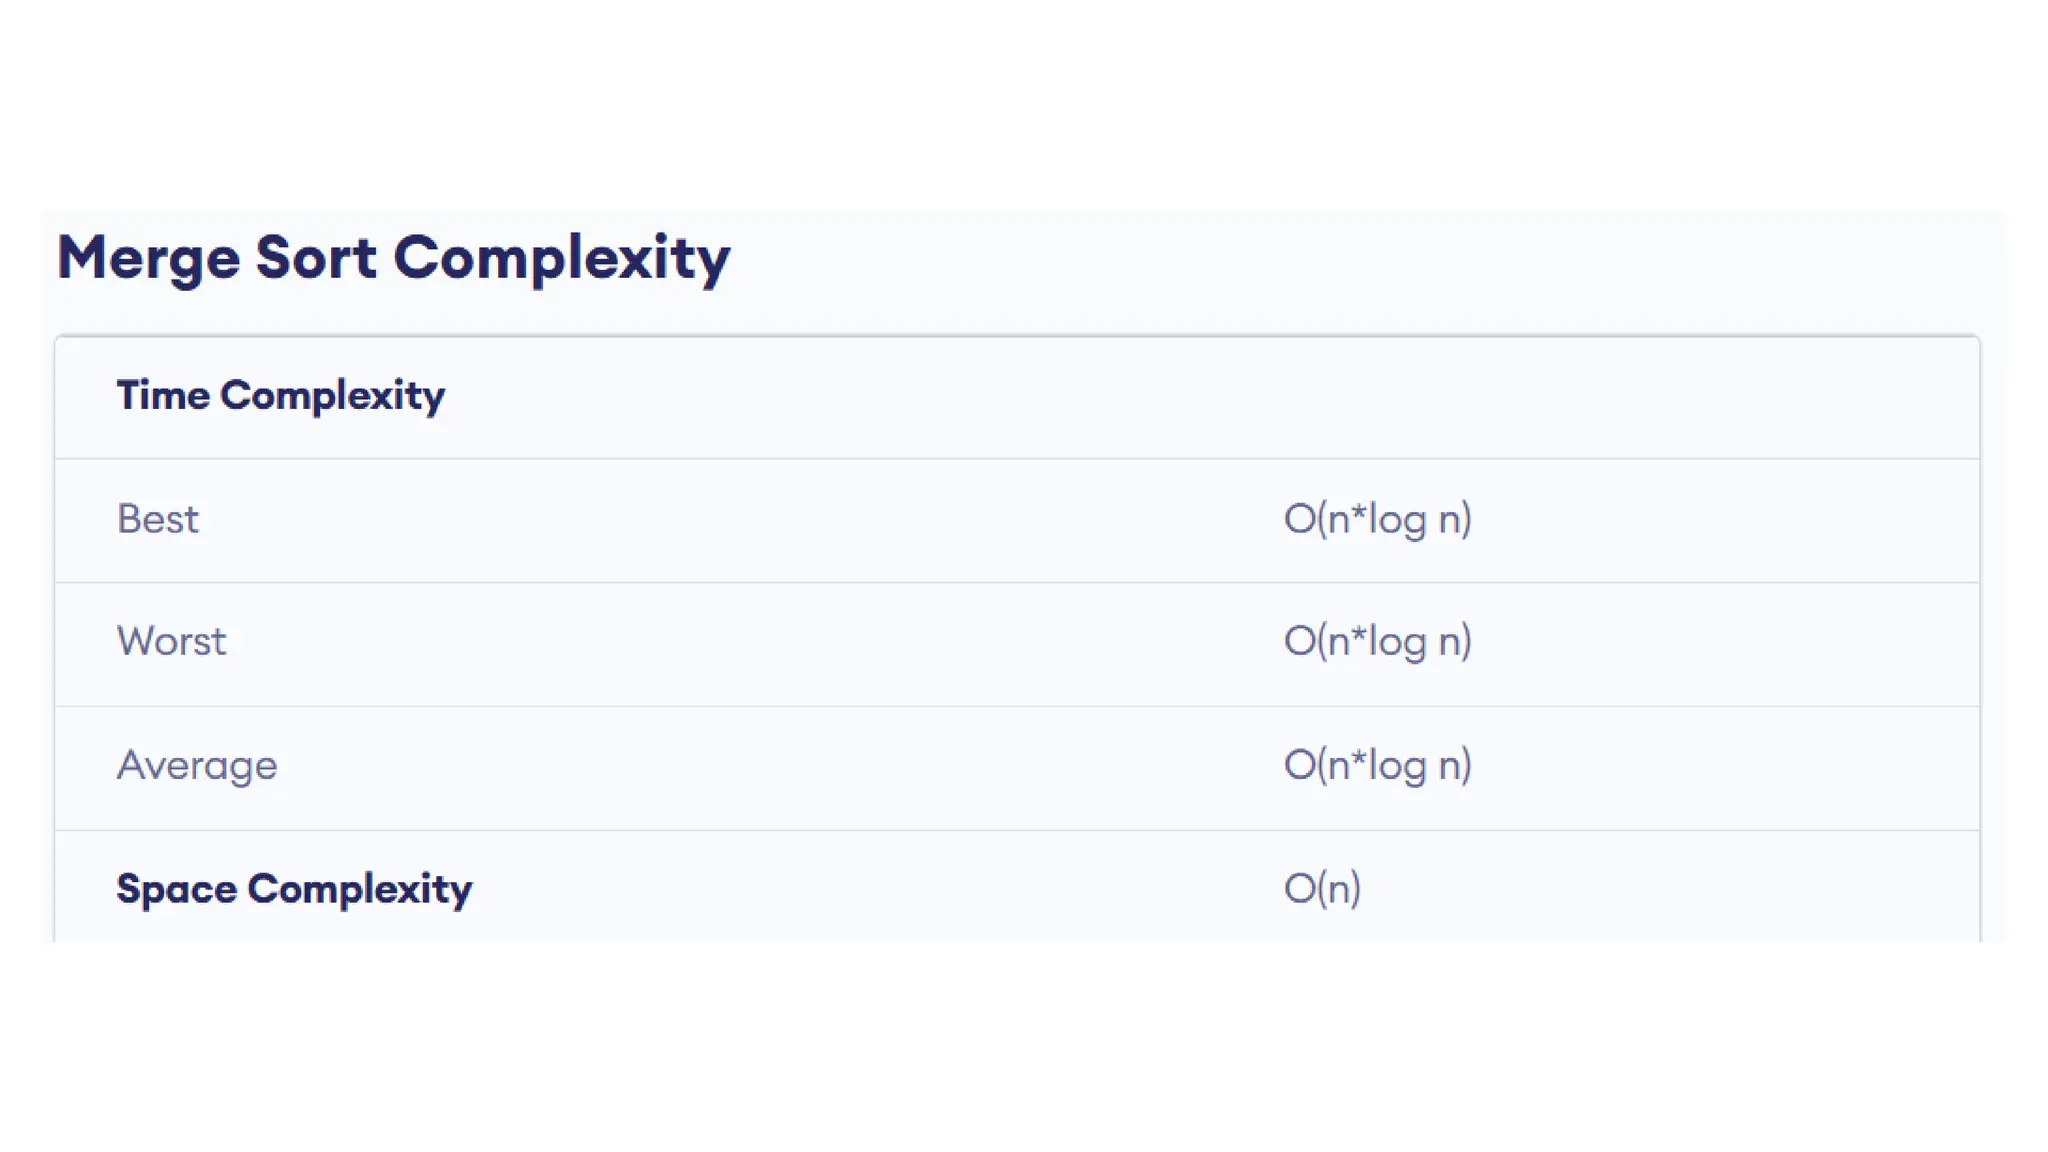The width and height of the screenshot is (2048, 1152).
Task: Click the word Complexity in Space Complexity row
Action: click(360, 889)
